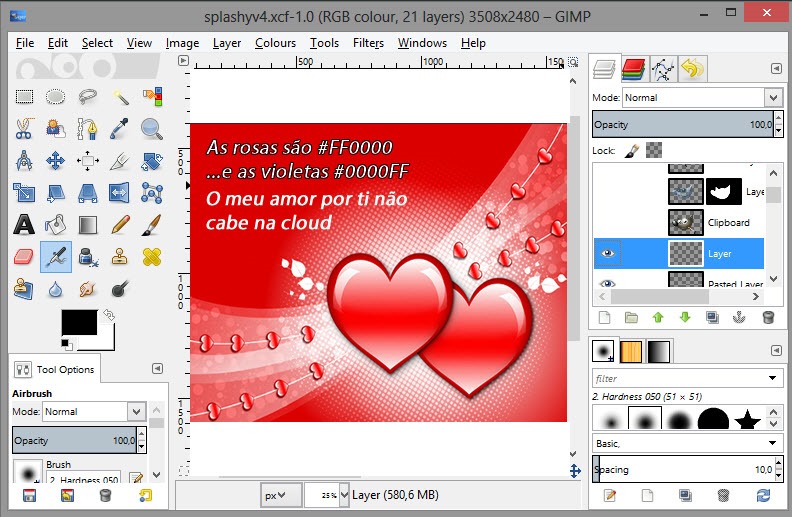The width and height of the screenshot is (792, 517).
Task: Hide the selected 'Layer' via eye icon
Action: [x=607, y=254]
